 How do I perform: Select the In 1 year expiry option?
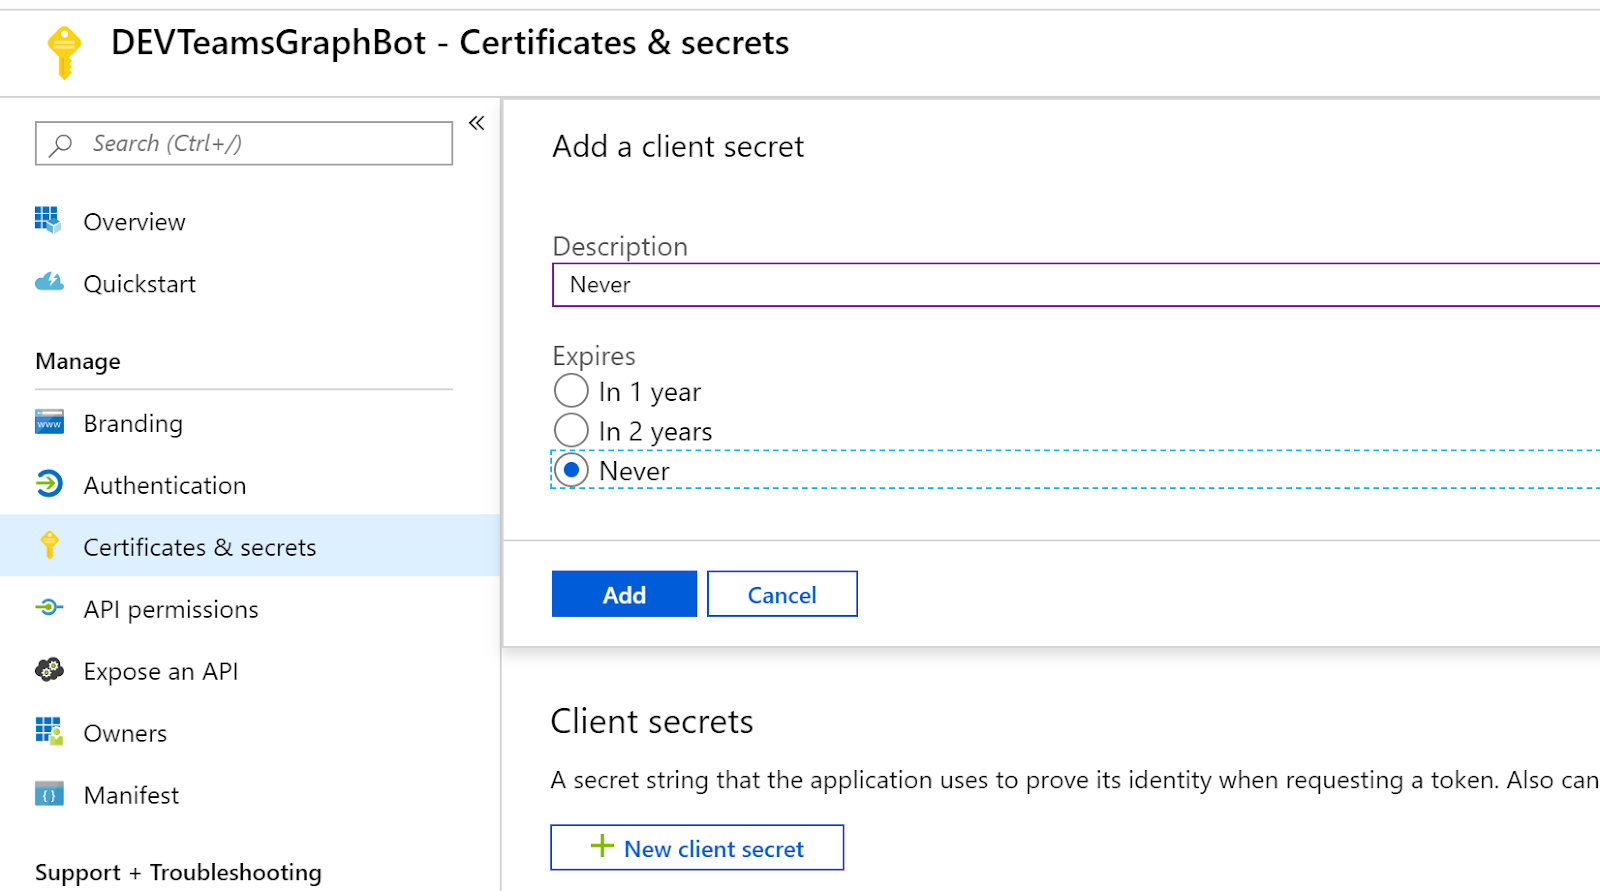point(571,391)
